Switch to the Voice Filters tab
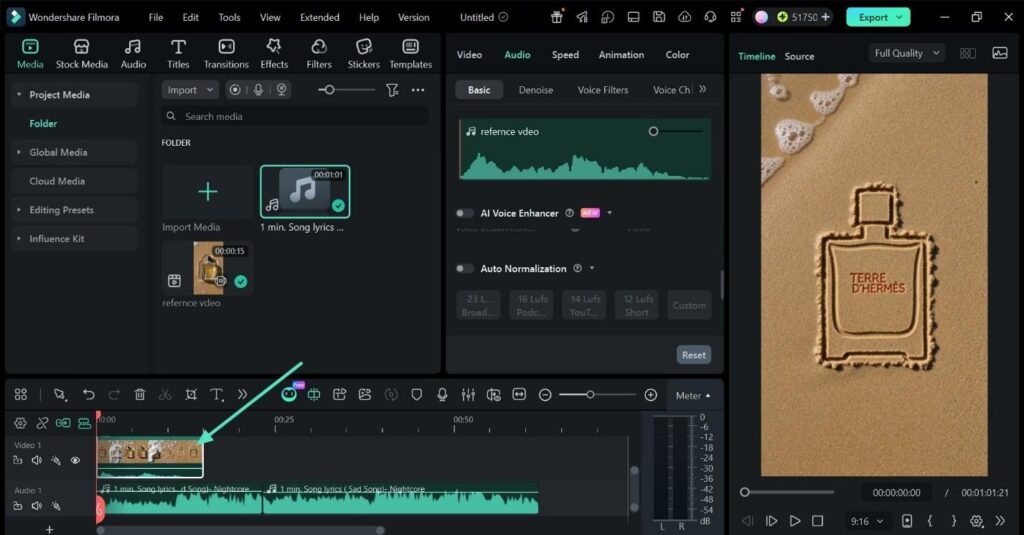Viewport: 1024px width, 535px height. pos(603,90)
